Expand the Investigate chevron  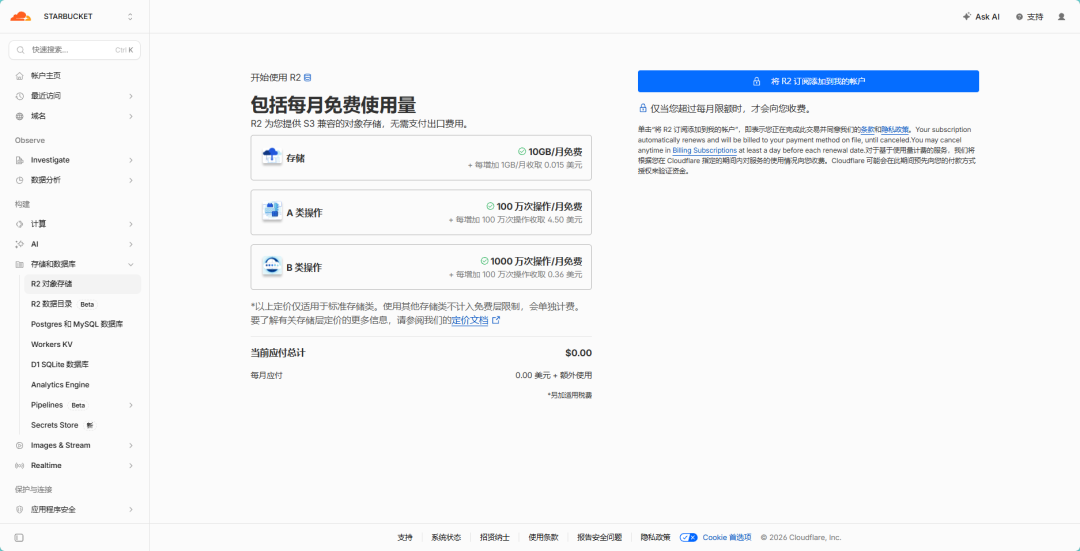click(x=131, y=160)
